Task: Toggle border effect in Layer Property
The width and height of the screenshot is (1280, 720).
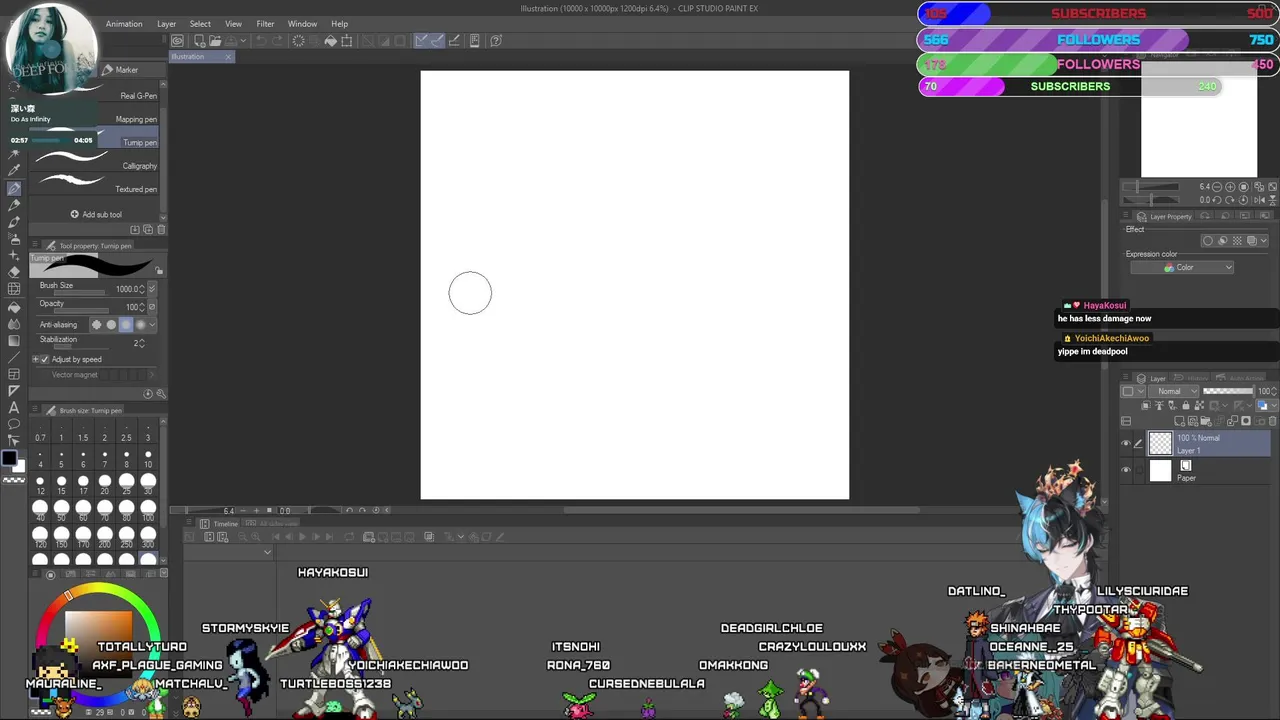Action: 1208,240
